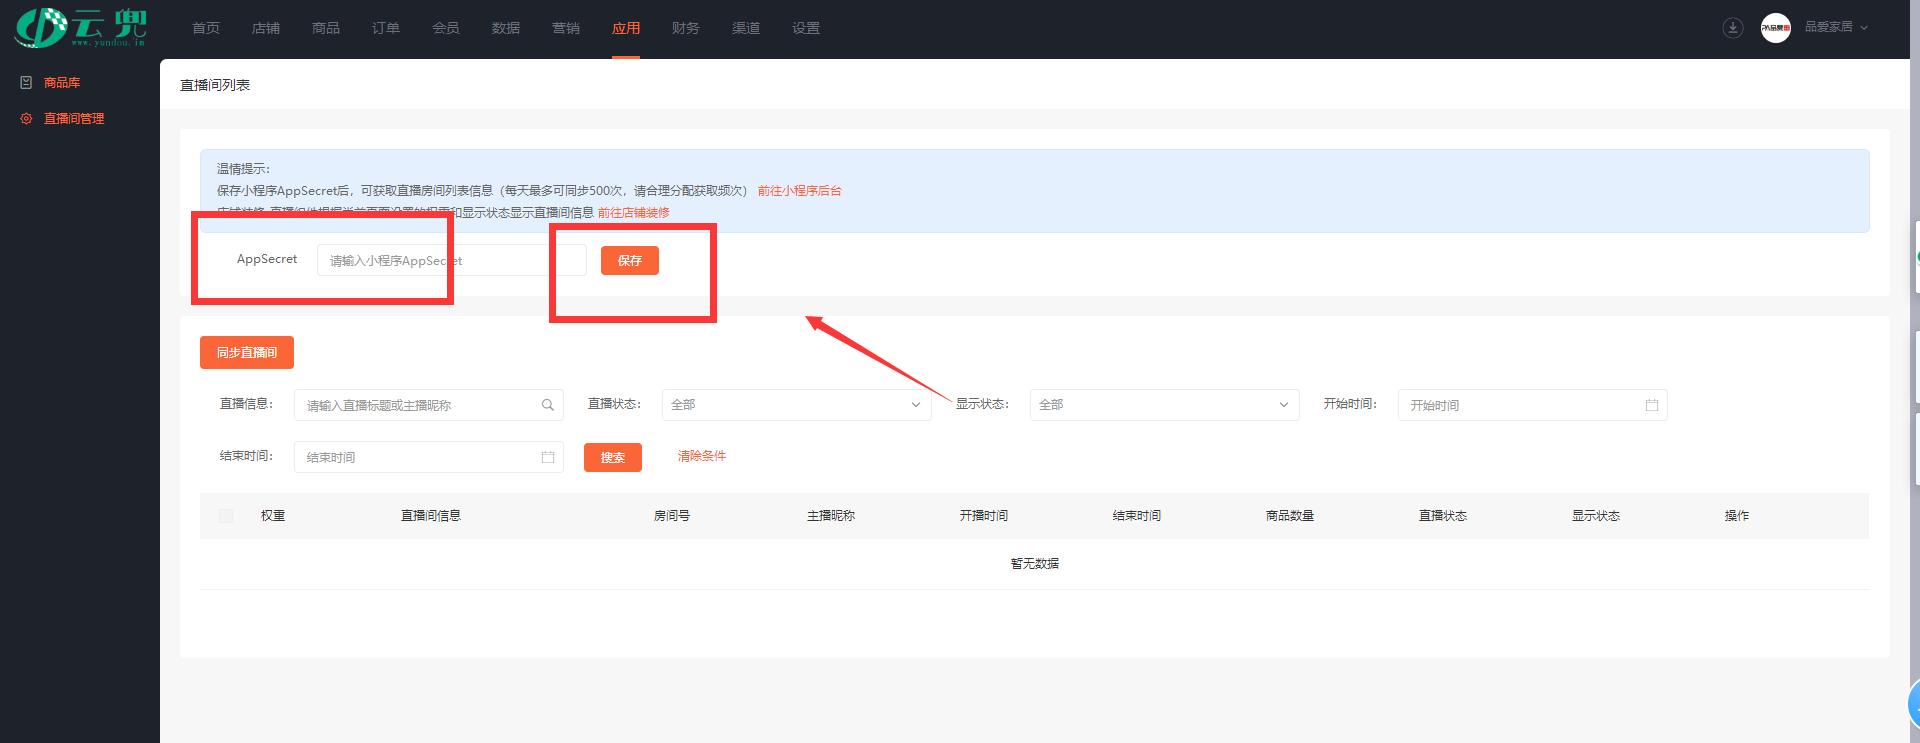Image resolution: width=1920 pixels, height=743 pixels.
Task: Focus the AppSecret input field
Action: [452, 260]
